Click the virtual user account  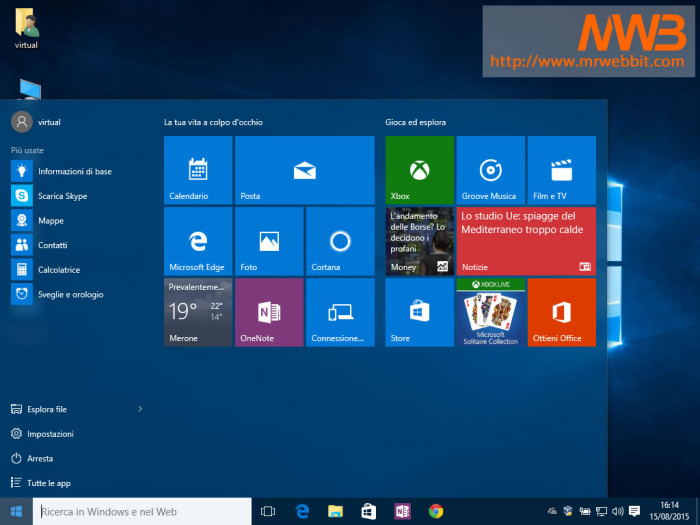click(x=36, y=122)
